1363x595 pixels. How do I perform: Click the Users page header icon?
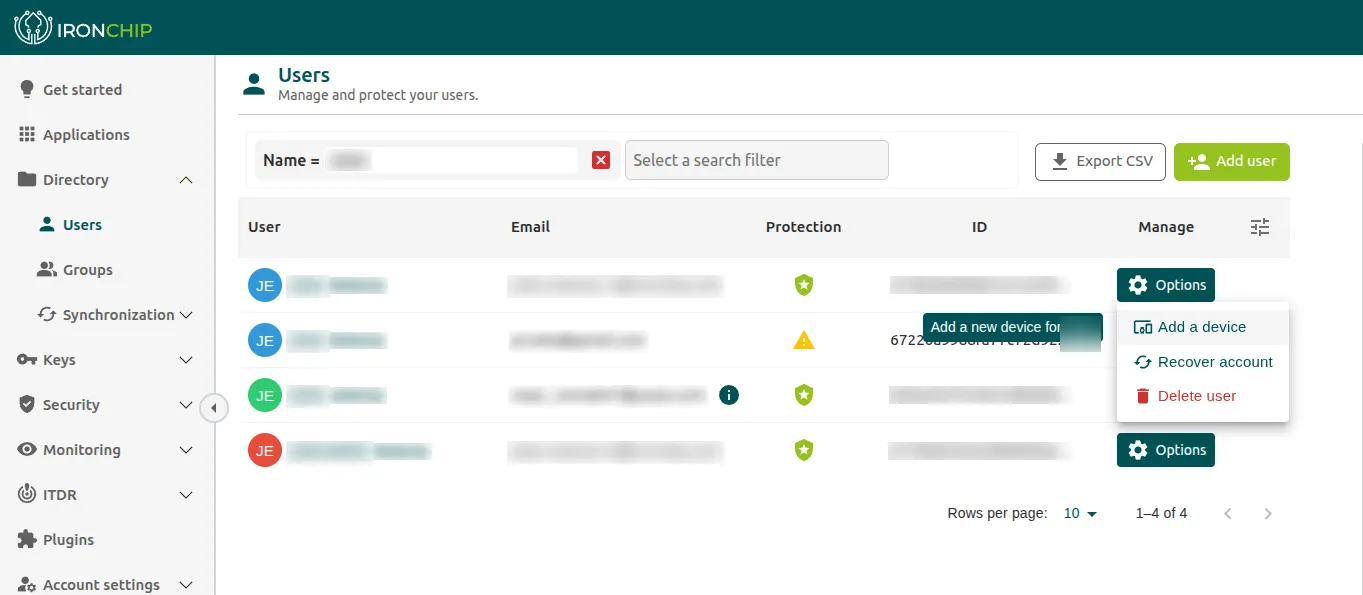click(x=255, y=84)
